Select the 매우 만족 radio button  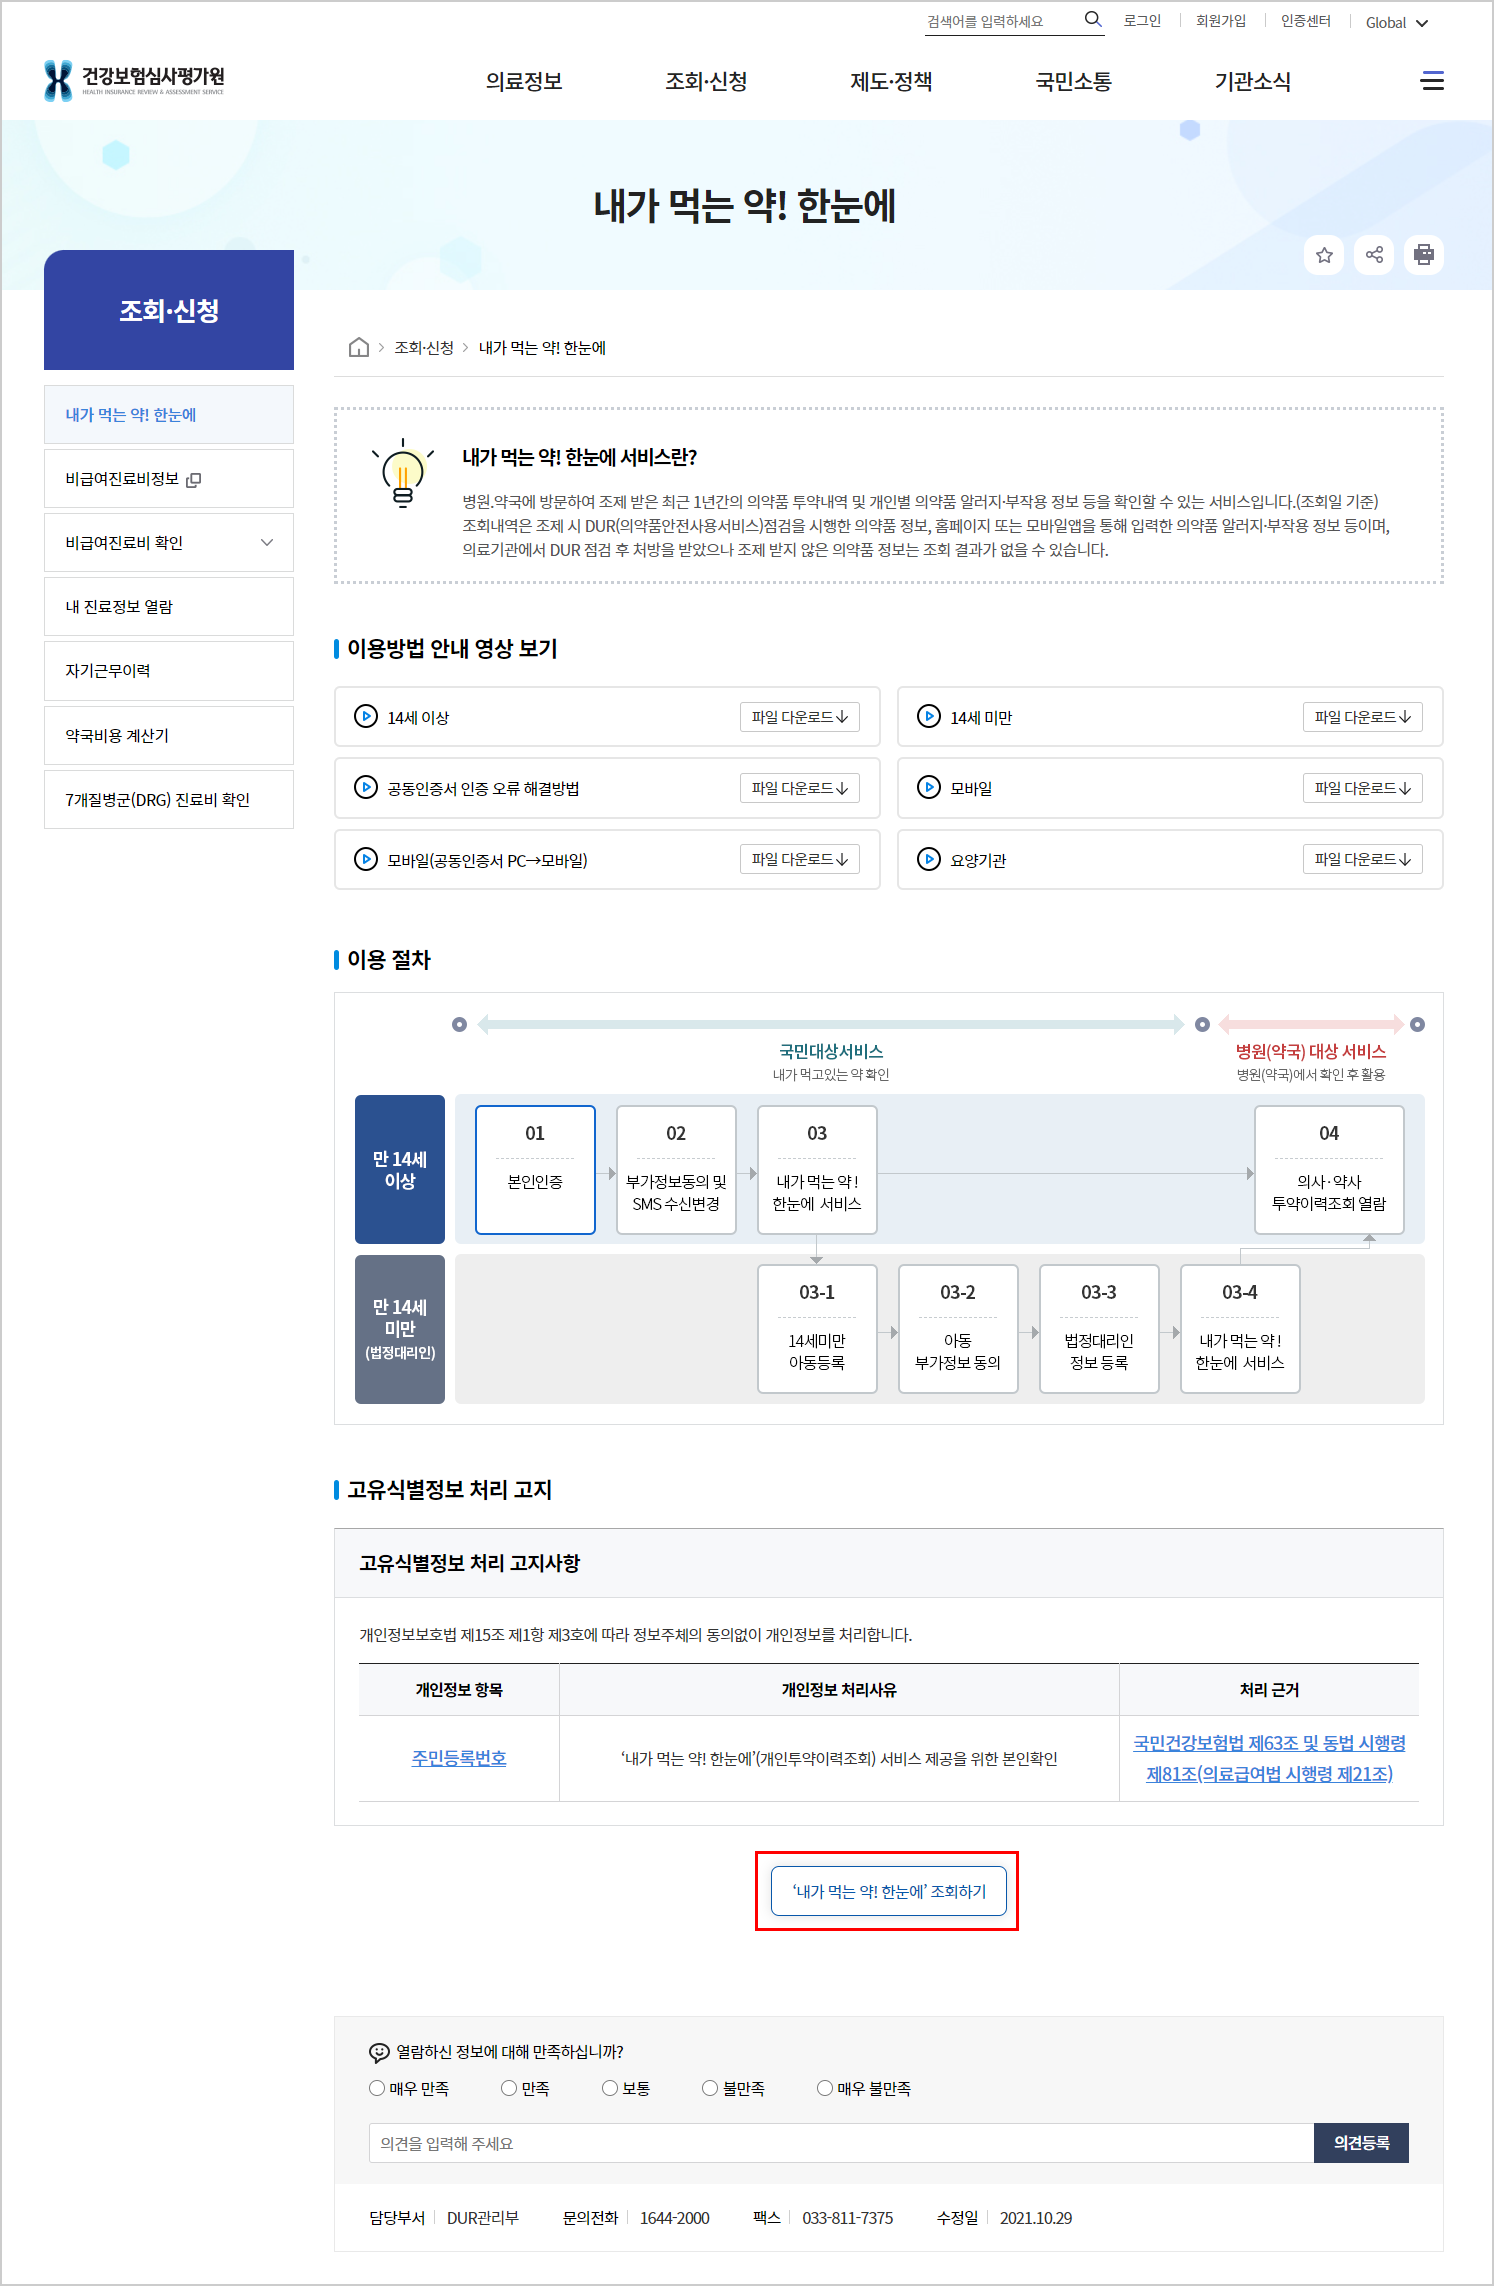pos(377,2088)
